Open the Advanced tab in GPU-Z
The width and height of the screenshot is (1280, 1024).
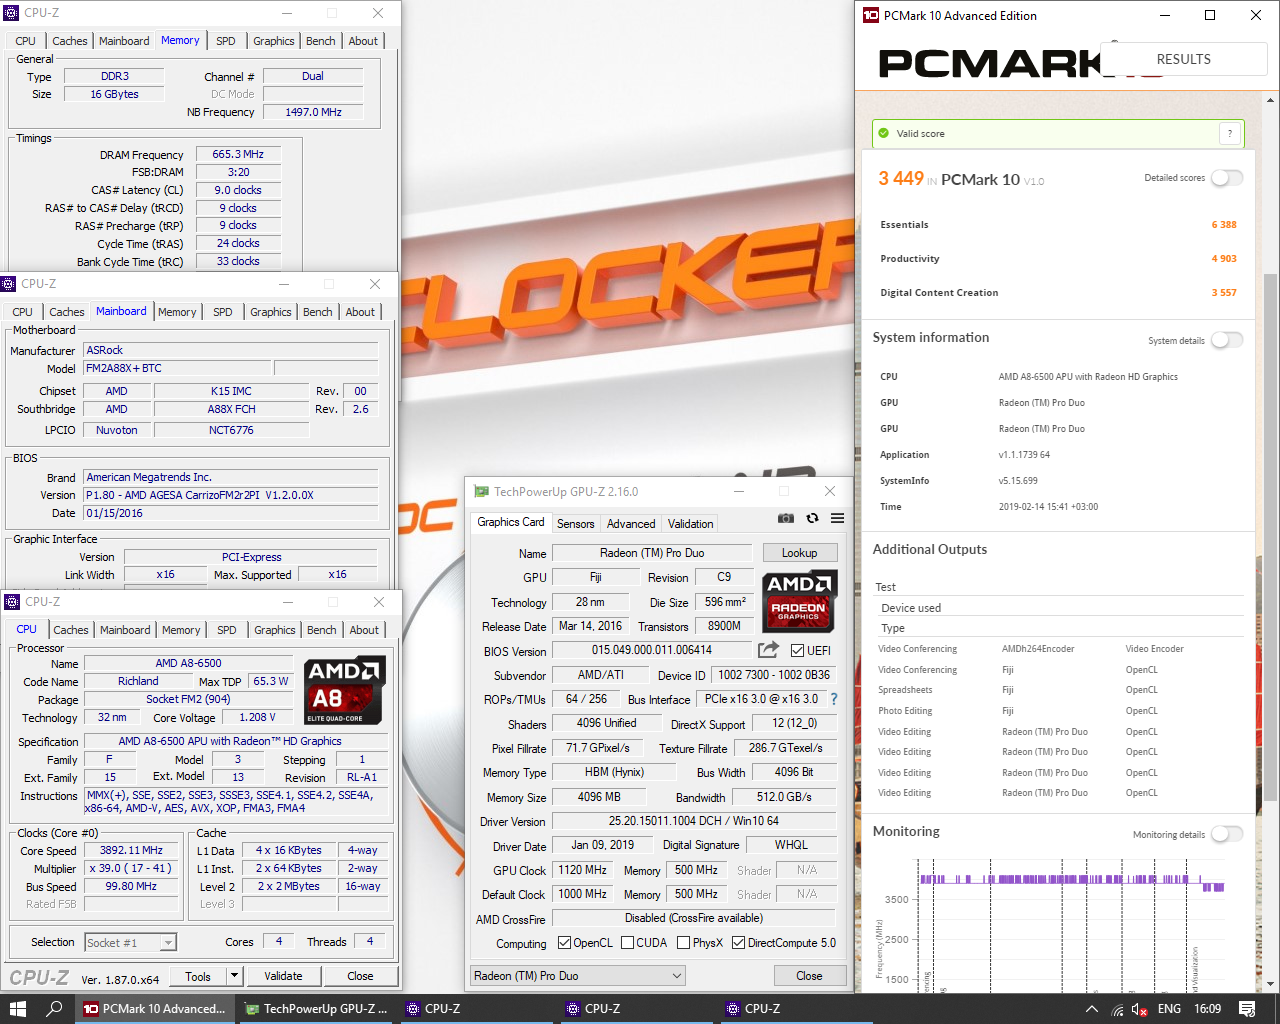[x=631, y=523]
